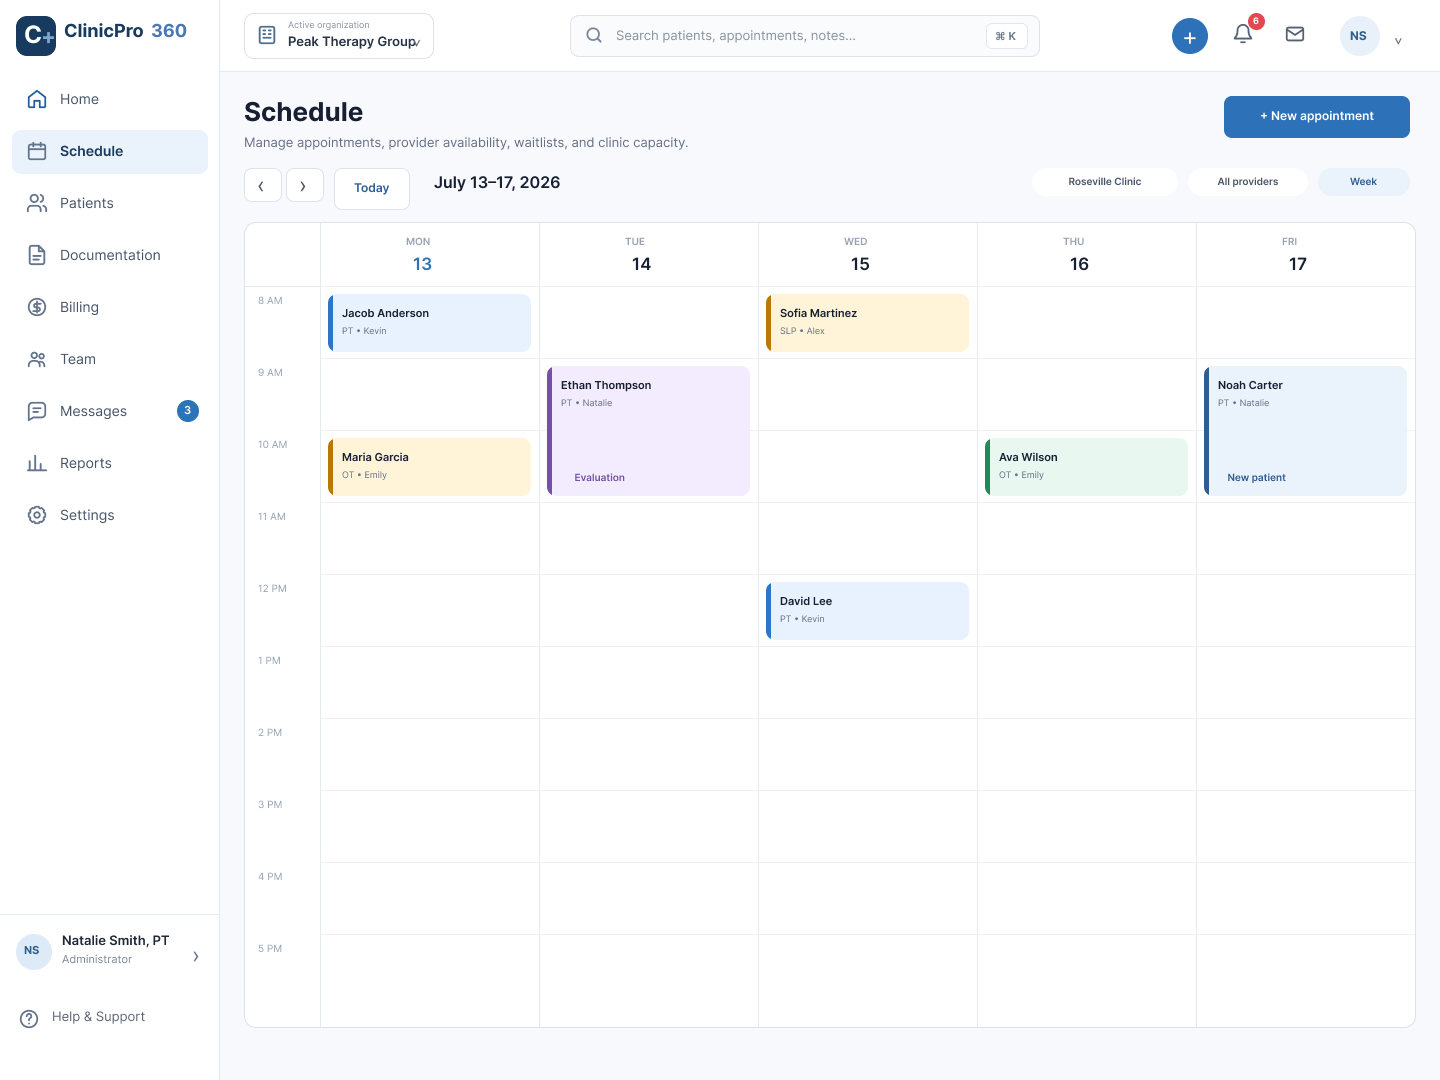1440x1080 pixels.
Task: Open Jacob Anderson appointment
Action: coord(429,323)
